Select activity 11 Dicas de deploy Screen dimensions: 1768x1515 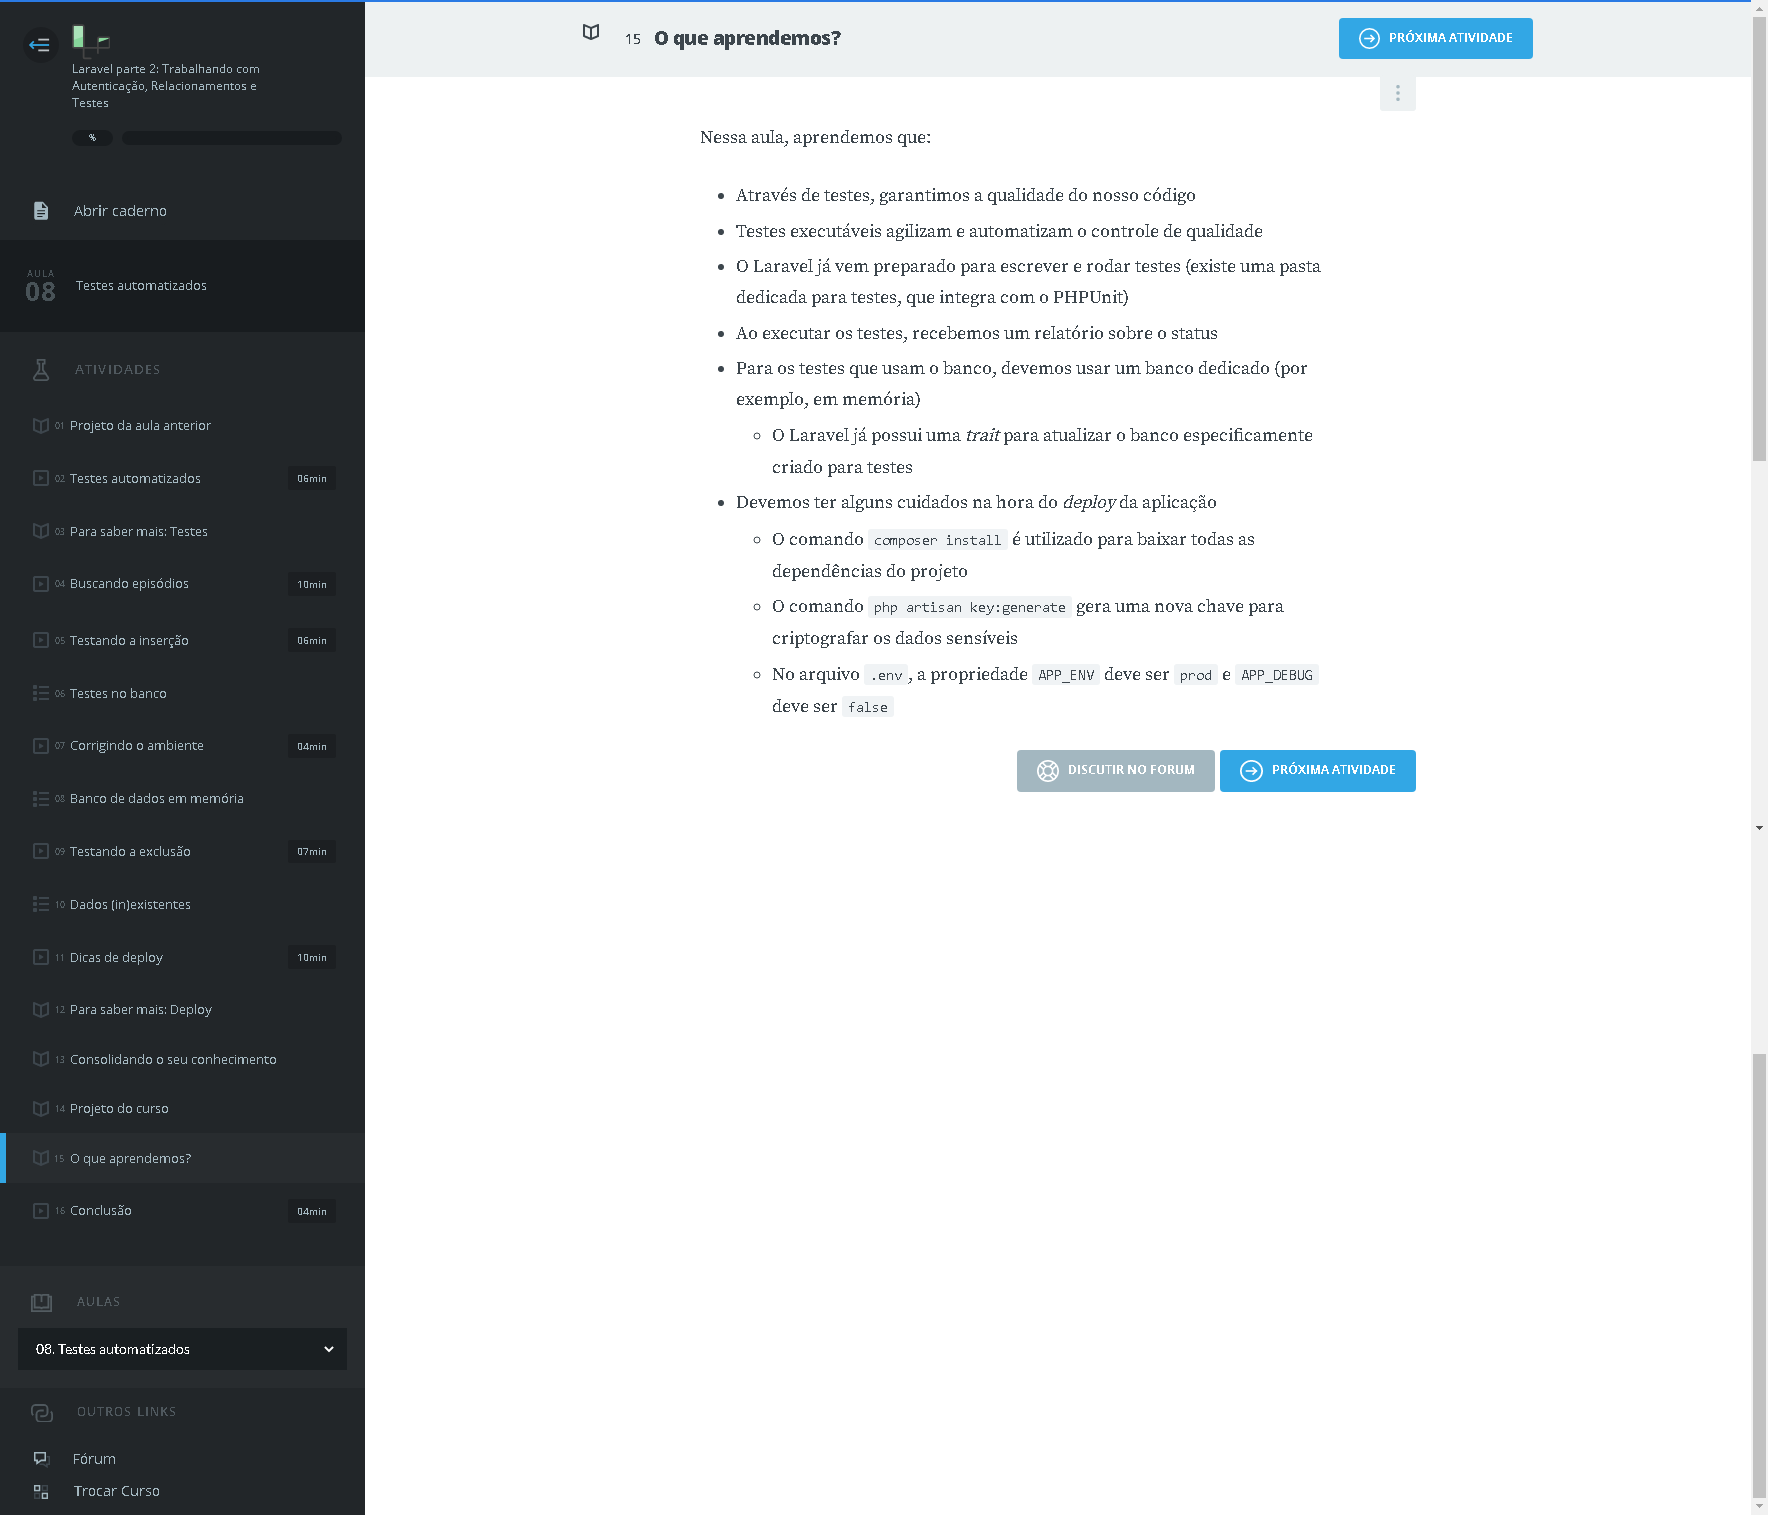click(x=116, y=958)
